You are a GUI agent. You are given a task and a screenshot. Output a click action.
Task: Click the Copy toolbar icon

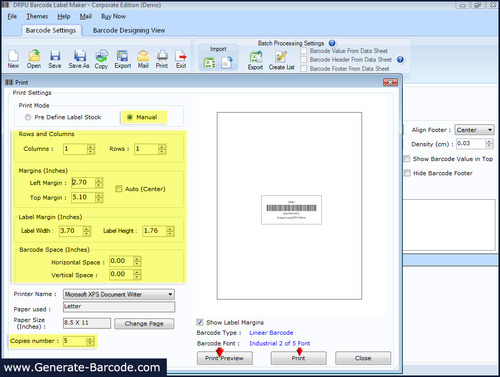pos(101,59)
